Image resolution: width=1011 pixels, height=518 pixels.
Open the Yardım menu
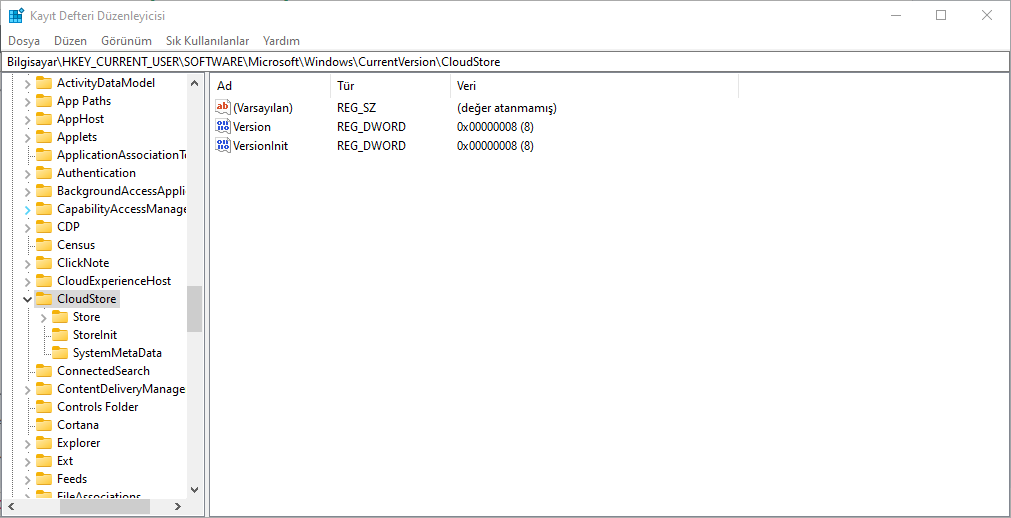coord(281,41)
